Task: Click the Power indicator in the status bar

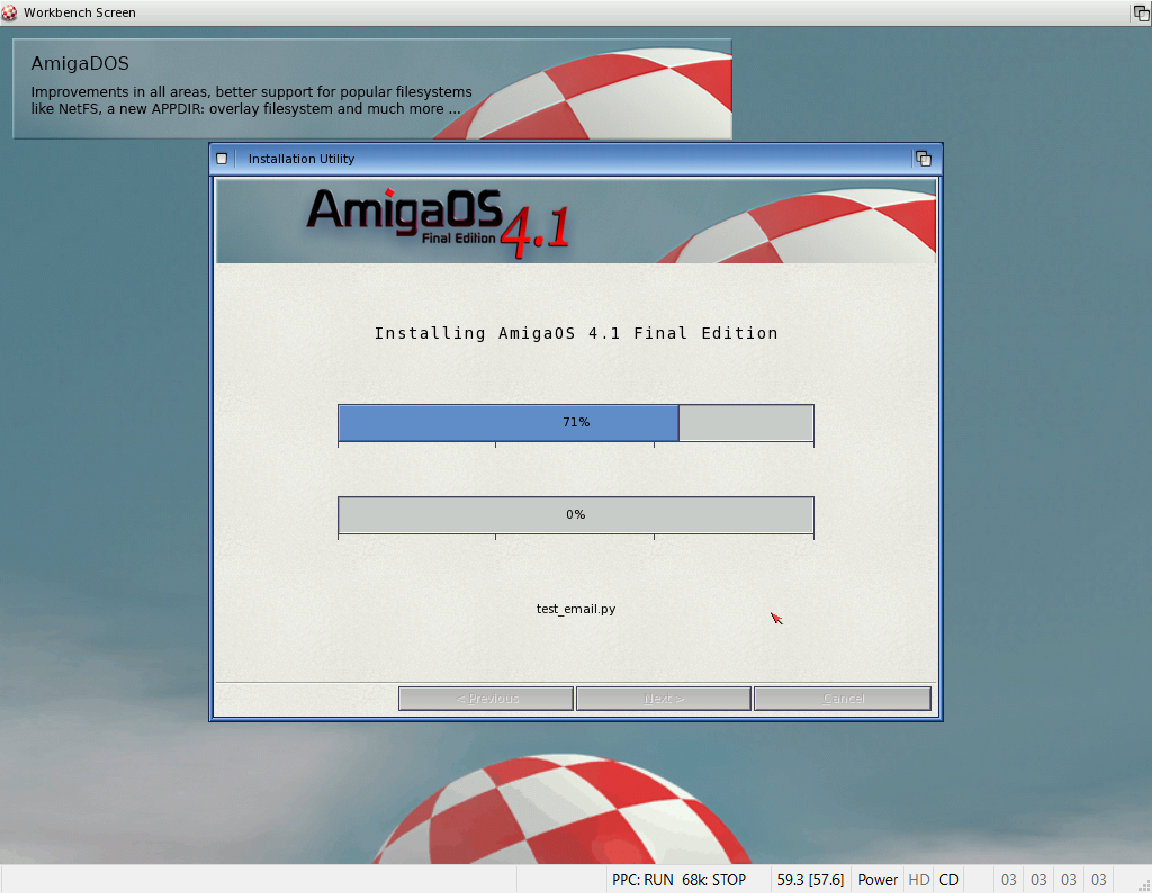Action: [878, 880]
